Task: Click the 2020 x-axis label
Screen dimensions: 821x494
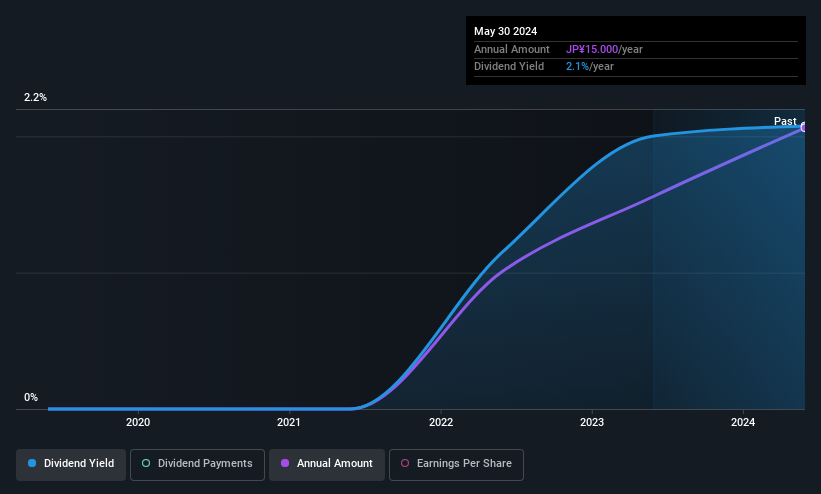Action: point(138,422)
